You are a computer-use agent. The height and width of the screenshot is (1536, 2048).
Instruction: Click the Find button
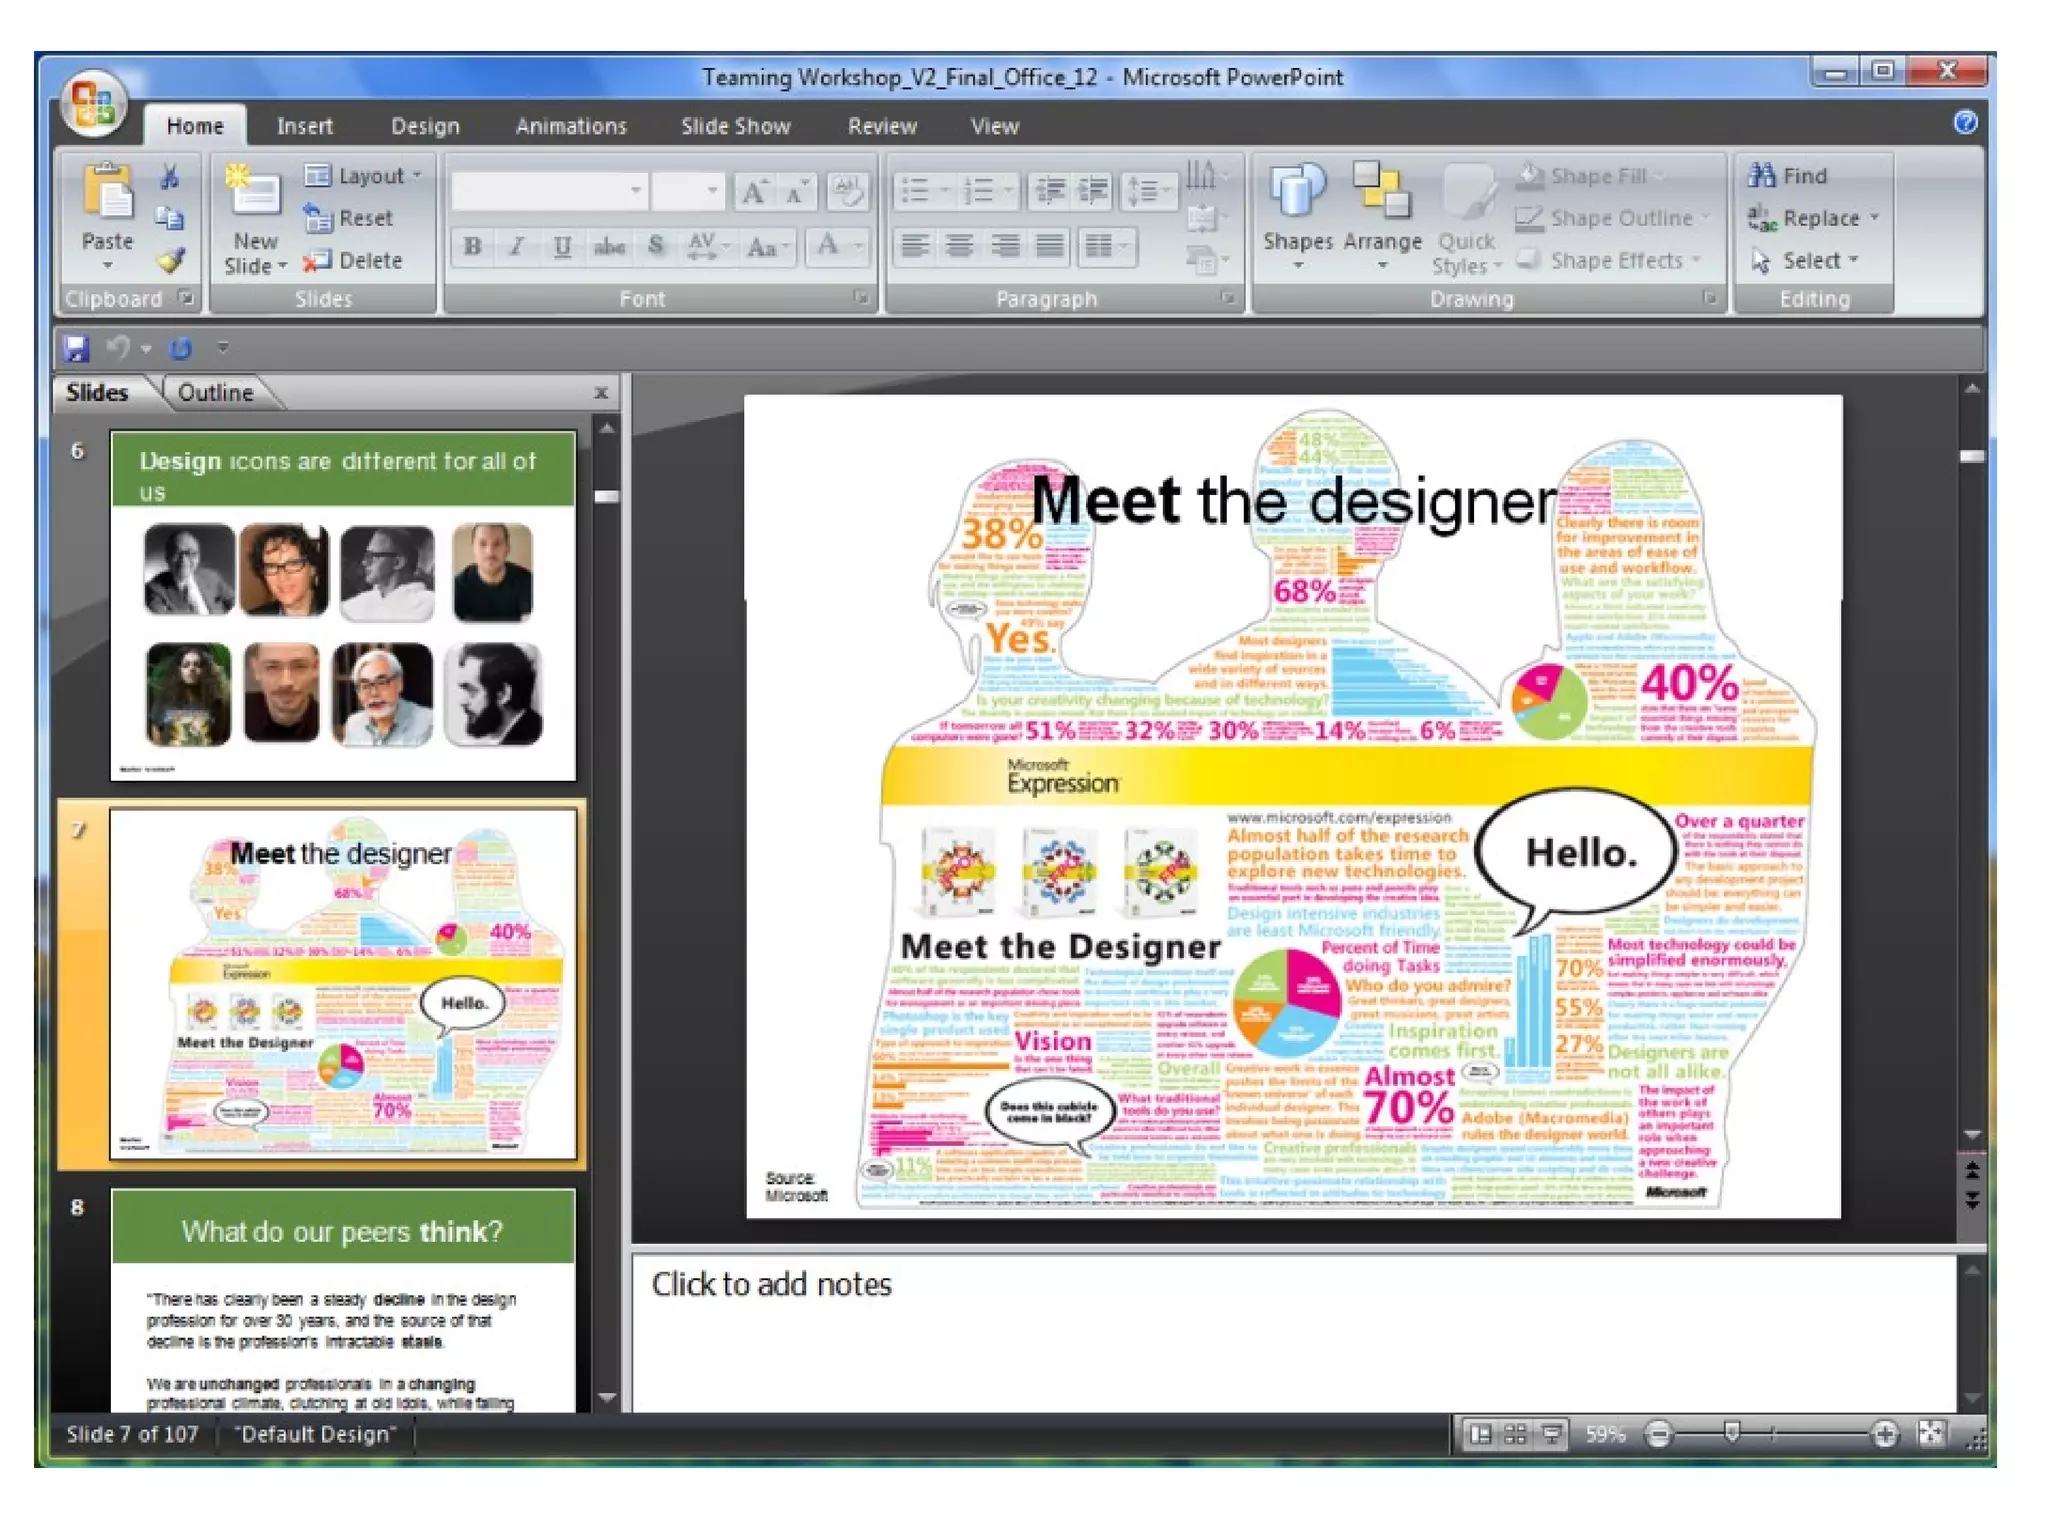(x=1790, y=176)
